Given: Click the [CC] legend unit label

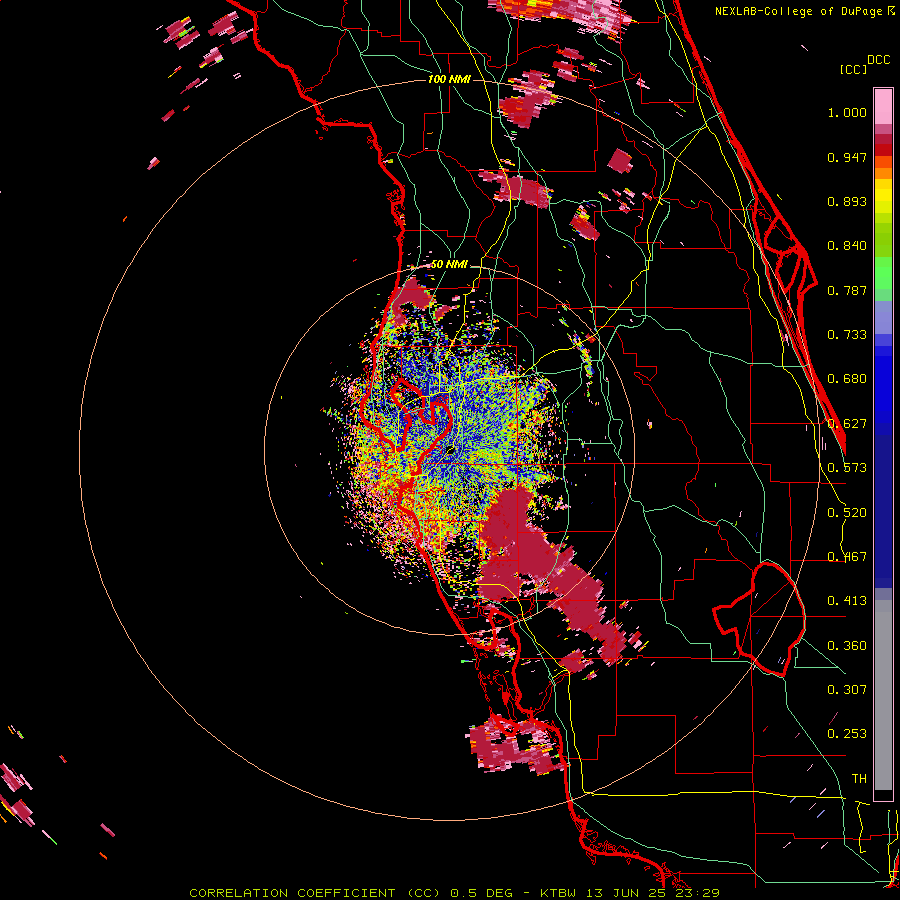Looking at the screenshot, I should 854,69.
